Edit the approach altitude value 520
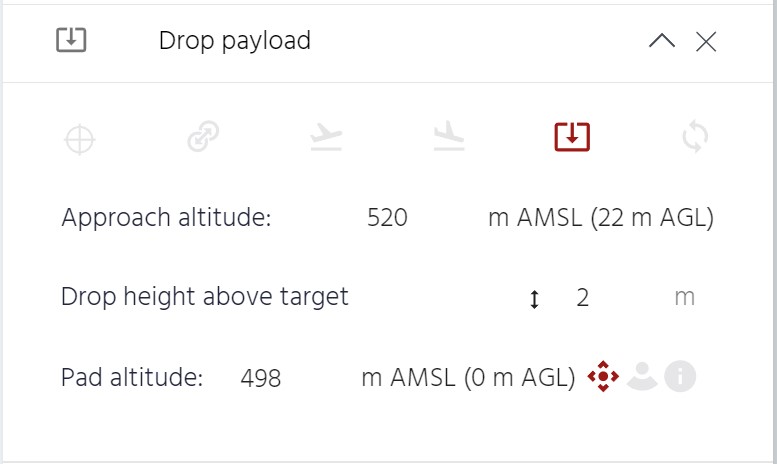Image resolution: width=777 pixels, height=464 pixels. (388, 218)
